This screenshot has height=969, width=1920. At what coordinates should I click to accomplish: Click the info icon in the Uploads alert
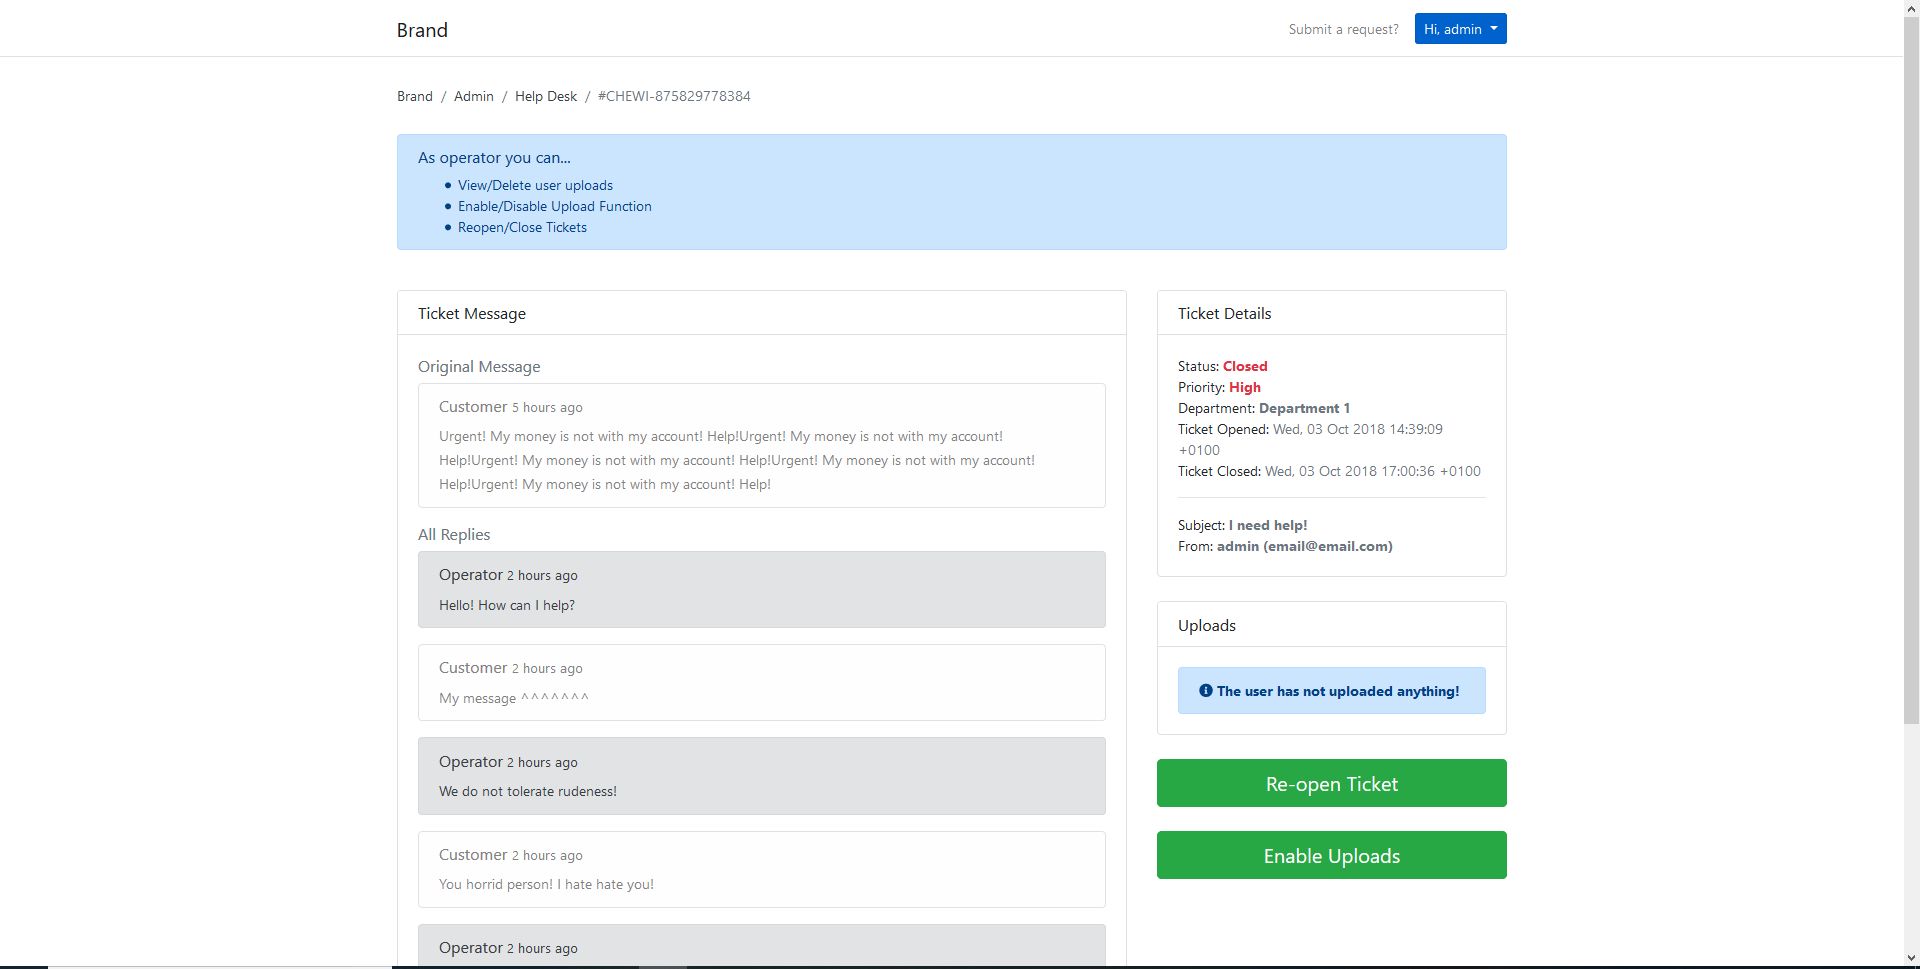point(1205,690)
